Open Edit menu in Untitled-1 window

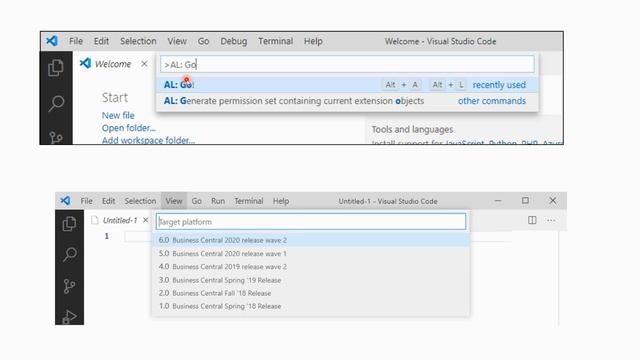point(108,201)
